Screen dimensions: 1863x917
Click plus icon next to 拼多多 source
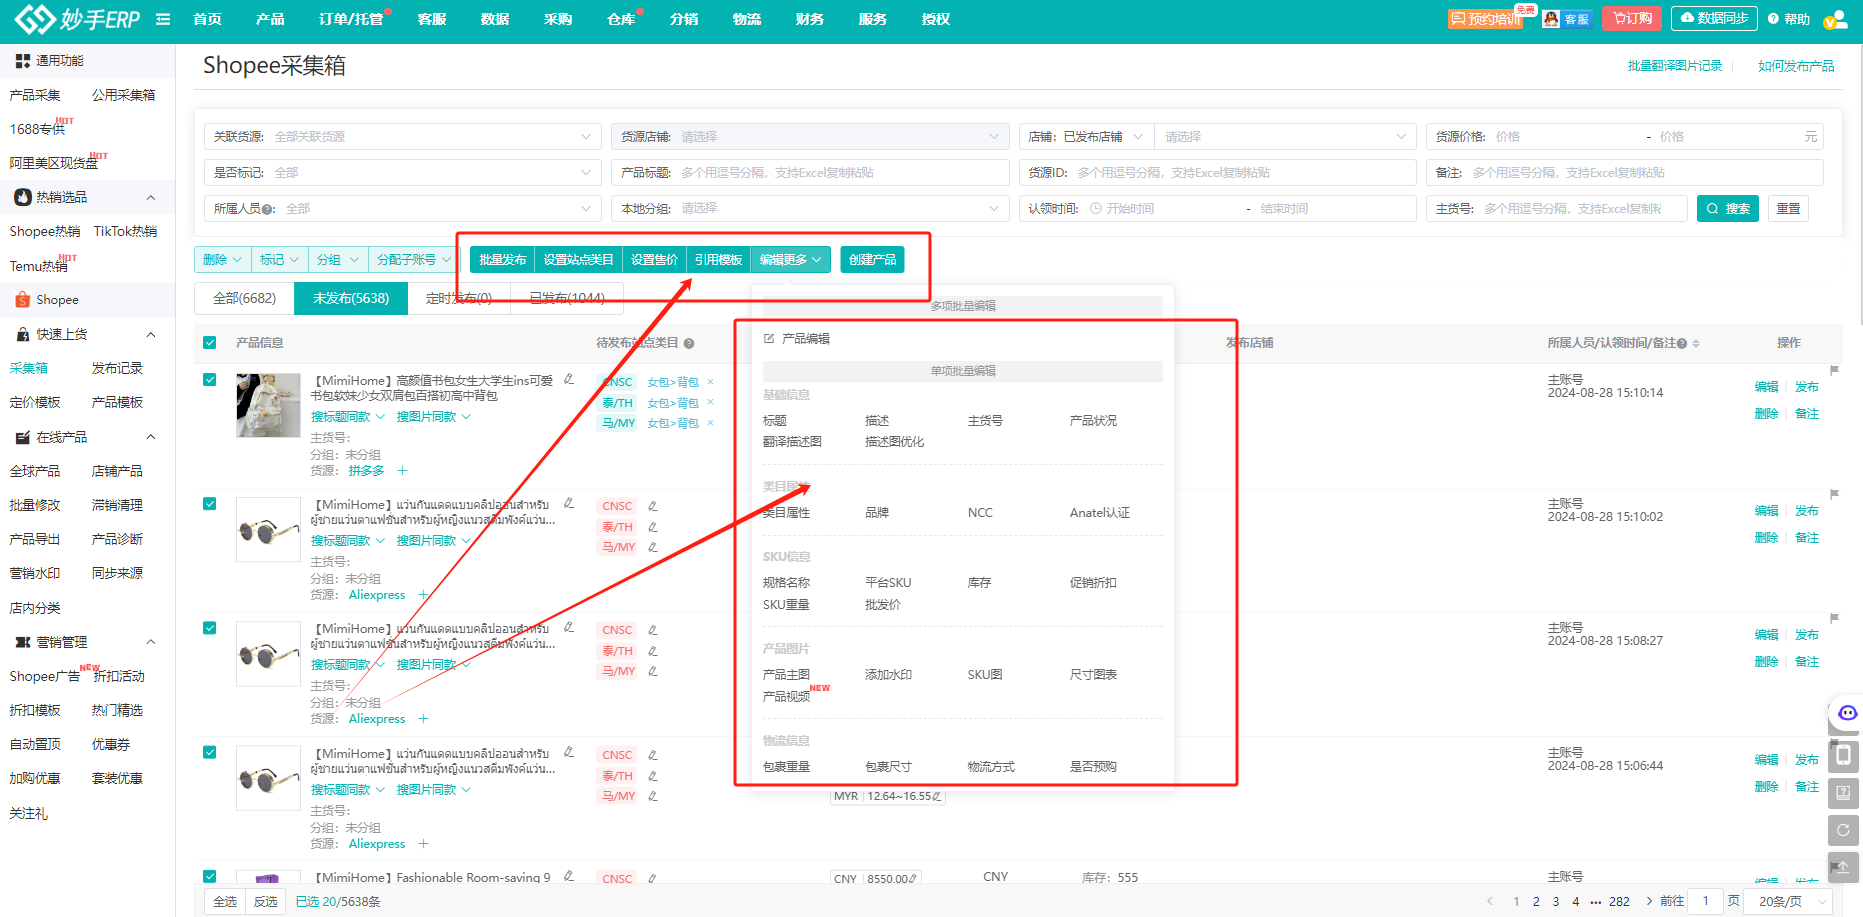click(x=402, y=471)
